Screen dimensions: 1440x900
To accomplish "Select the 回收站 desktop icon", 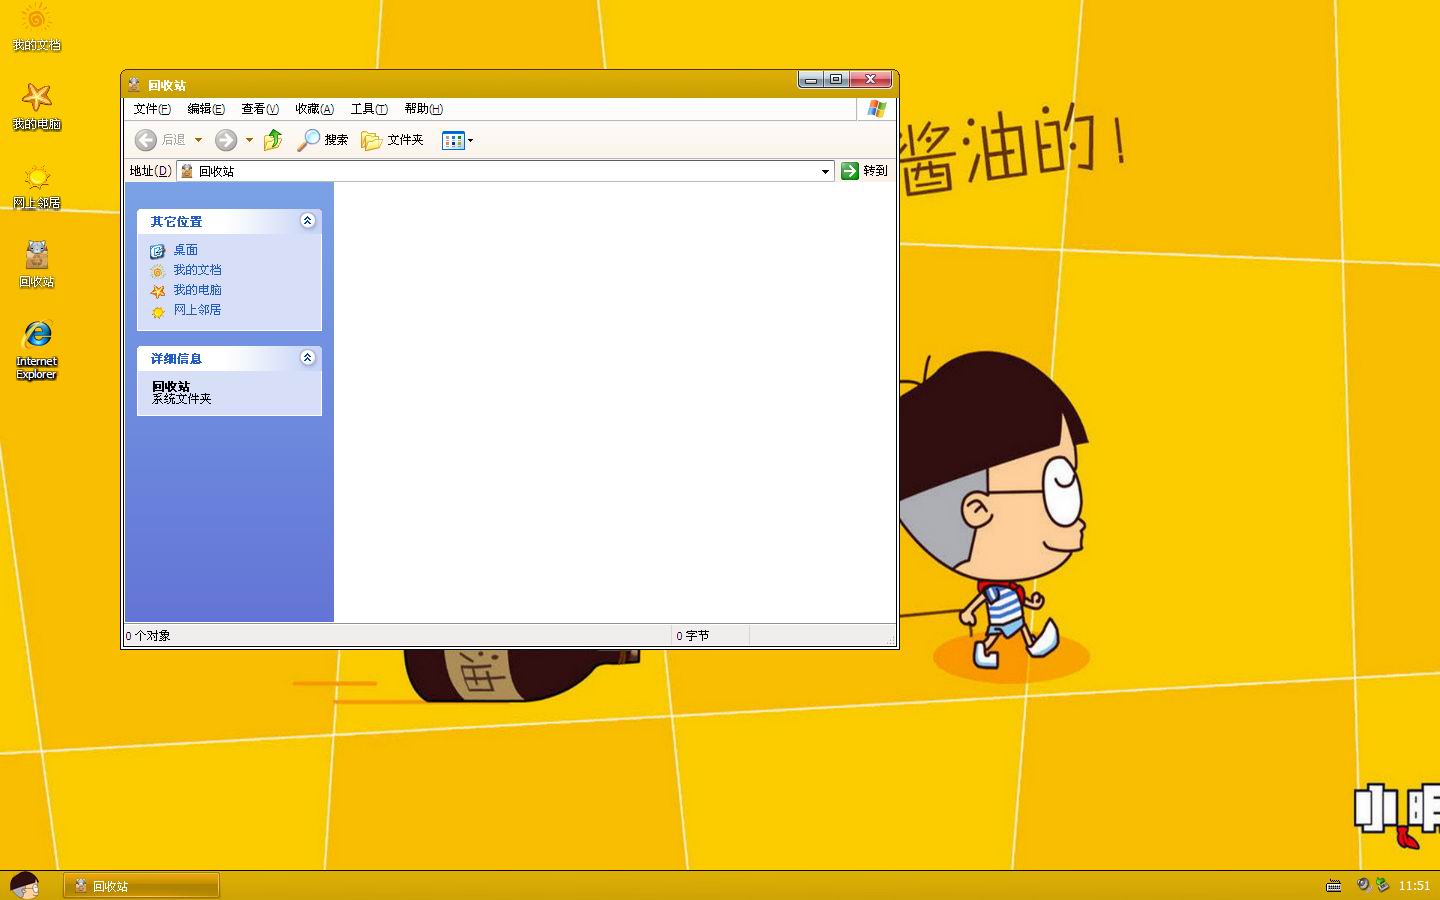I will coord(36,265).
